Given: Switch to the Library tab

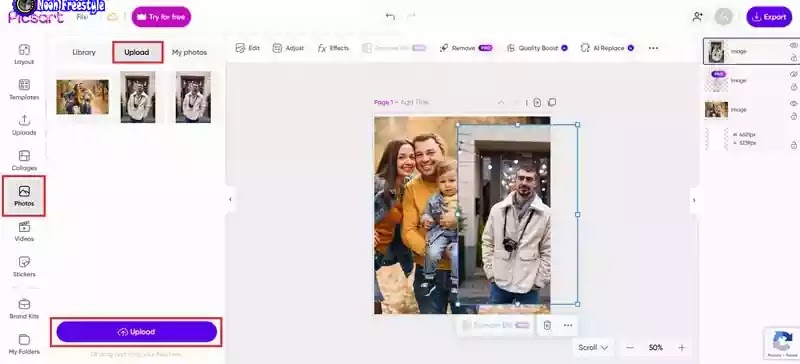Looking at the screenshot, I should point(84,52).
